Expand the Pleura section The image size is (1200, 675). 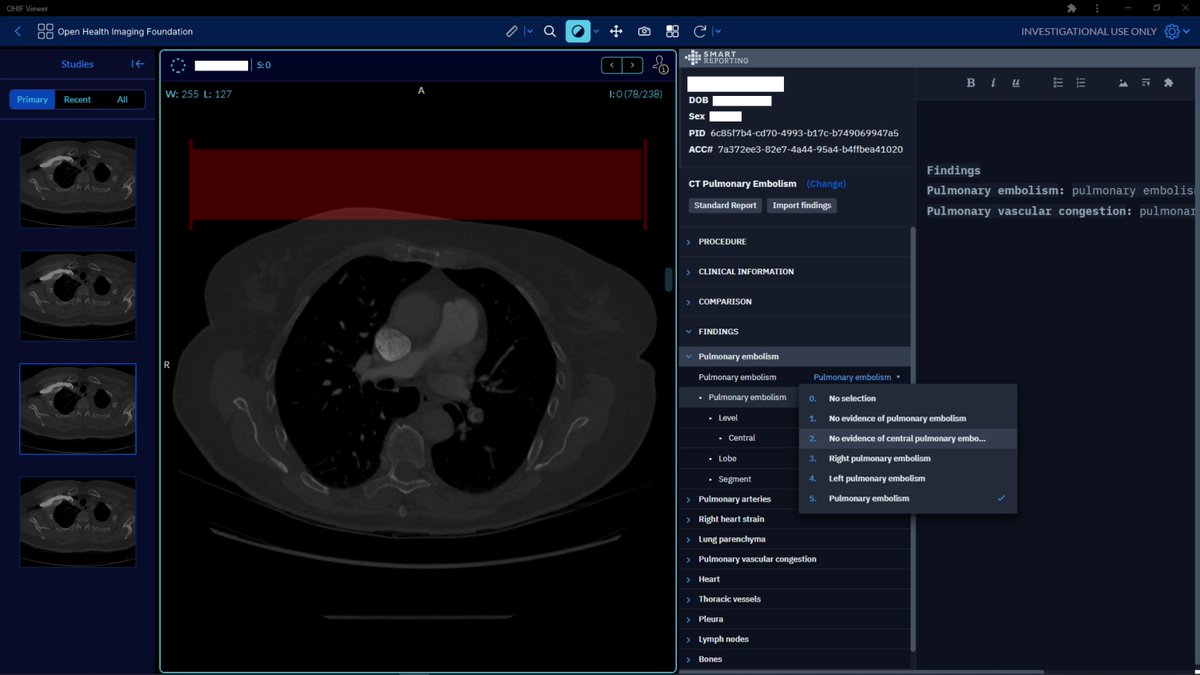(x=796, y=619)
